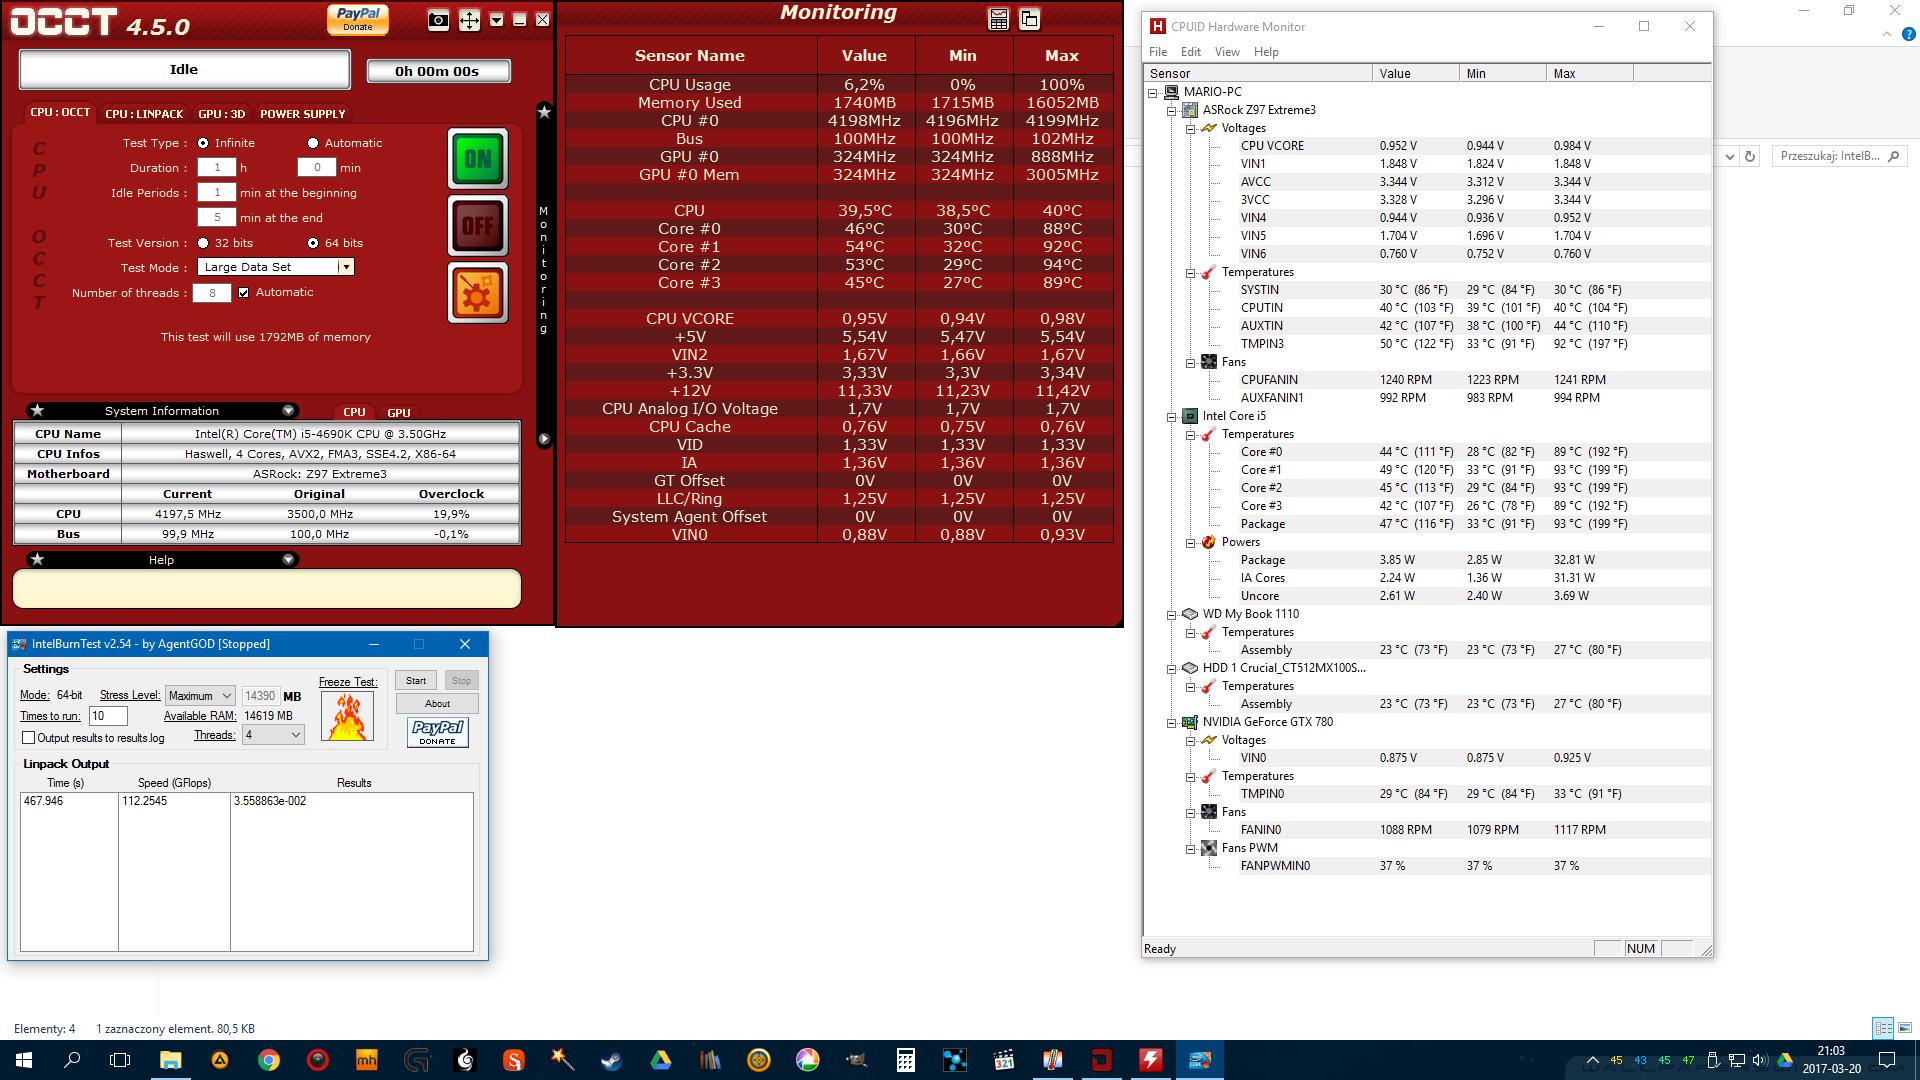1920x1080 pixels.
Task: Click the OCCT move-window arrows icon
Action: 469,20
